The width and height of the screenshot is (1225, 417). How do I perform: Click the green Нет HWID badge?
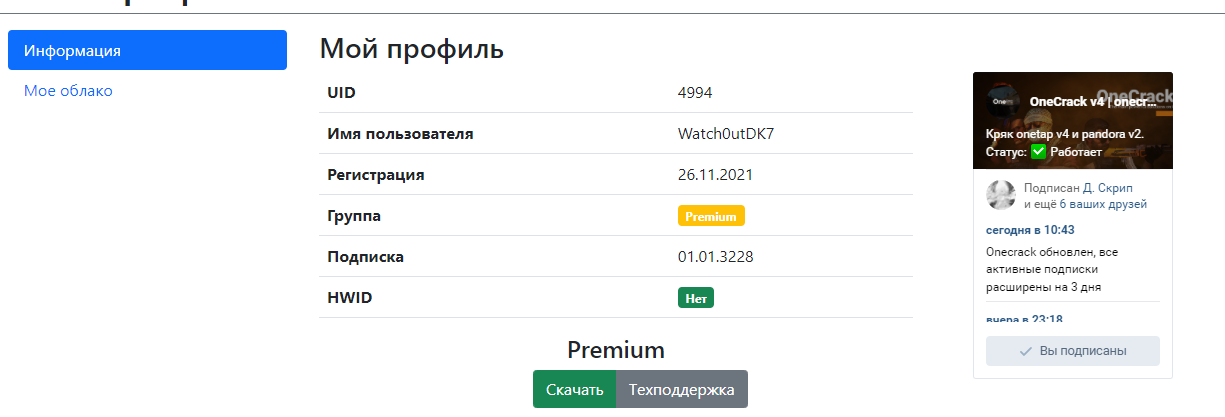[x=696, y=298]
